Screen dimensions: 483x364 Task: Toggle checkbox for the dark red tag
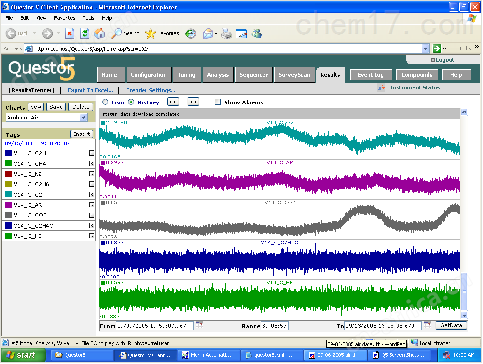91,174
